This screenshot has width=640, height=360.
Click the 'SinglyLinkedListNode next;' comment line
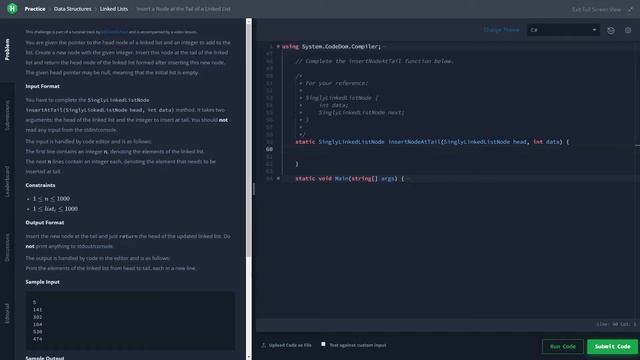coord(362,113)
